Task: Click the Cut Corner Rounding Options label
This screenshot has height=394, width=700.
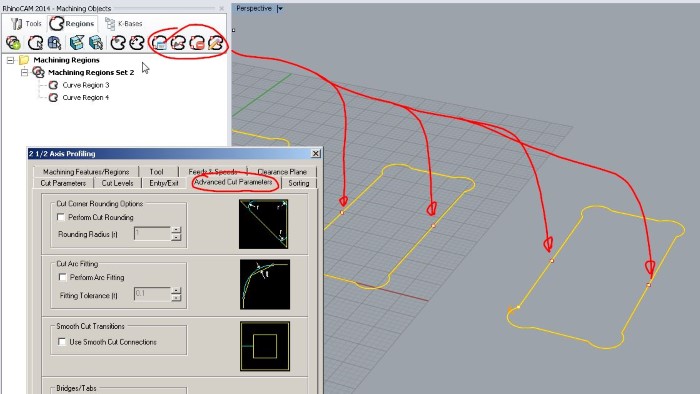Action: click(x=100, y=203)
